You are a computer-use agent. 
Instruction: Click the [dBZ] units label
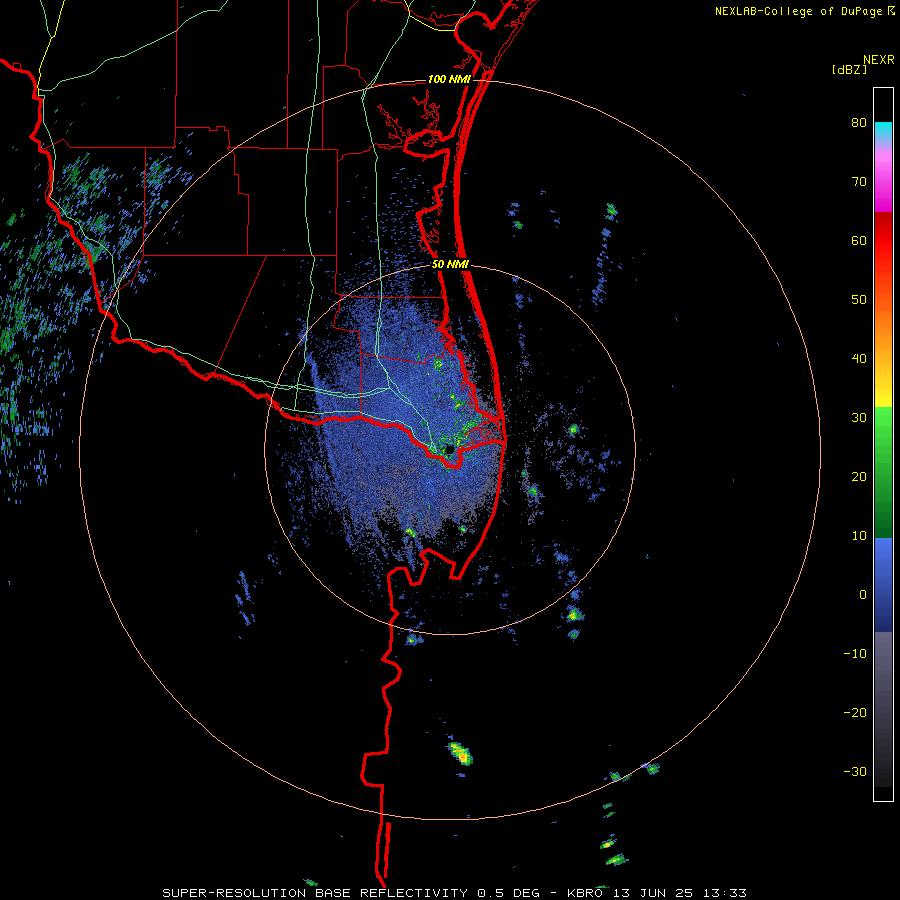(849, 70)
